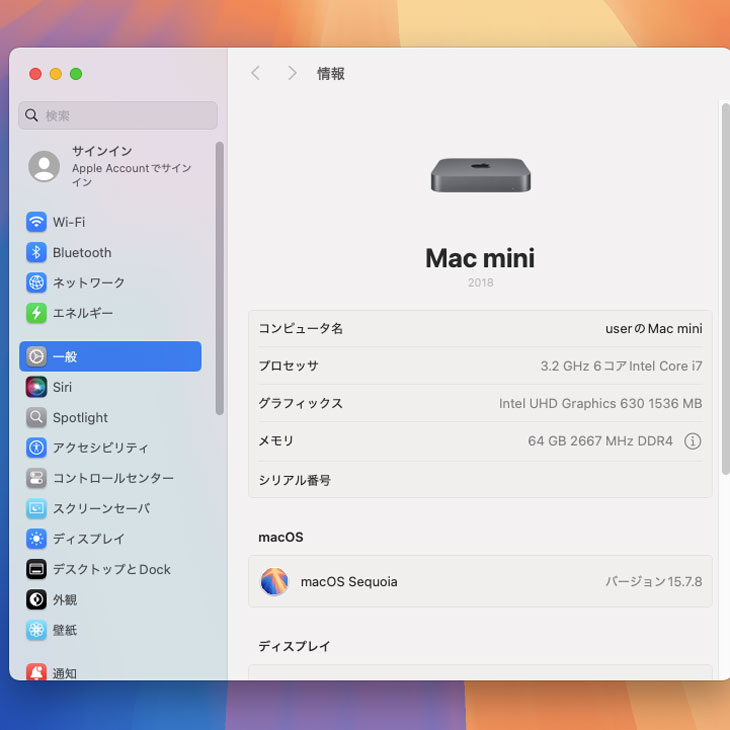Click the sidebar scrollbar
This screenshot has height=730, width=730.
coord(220,278)
